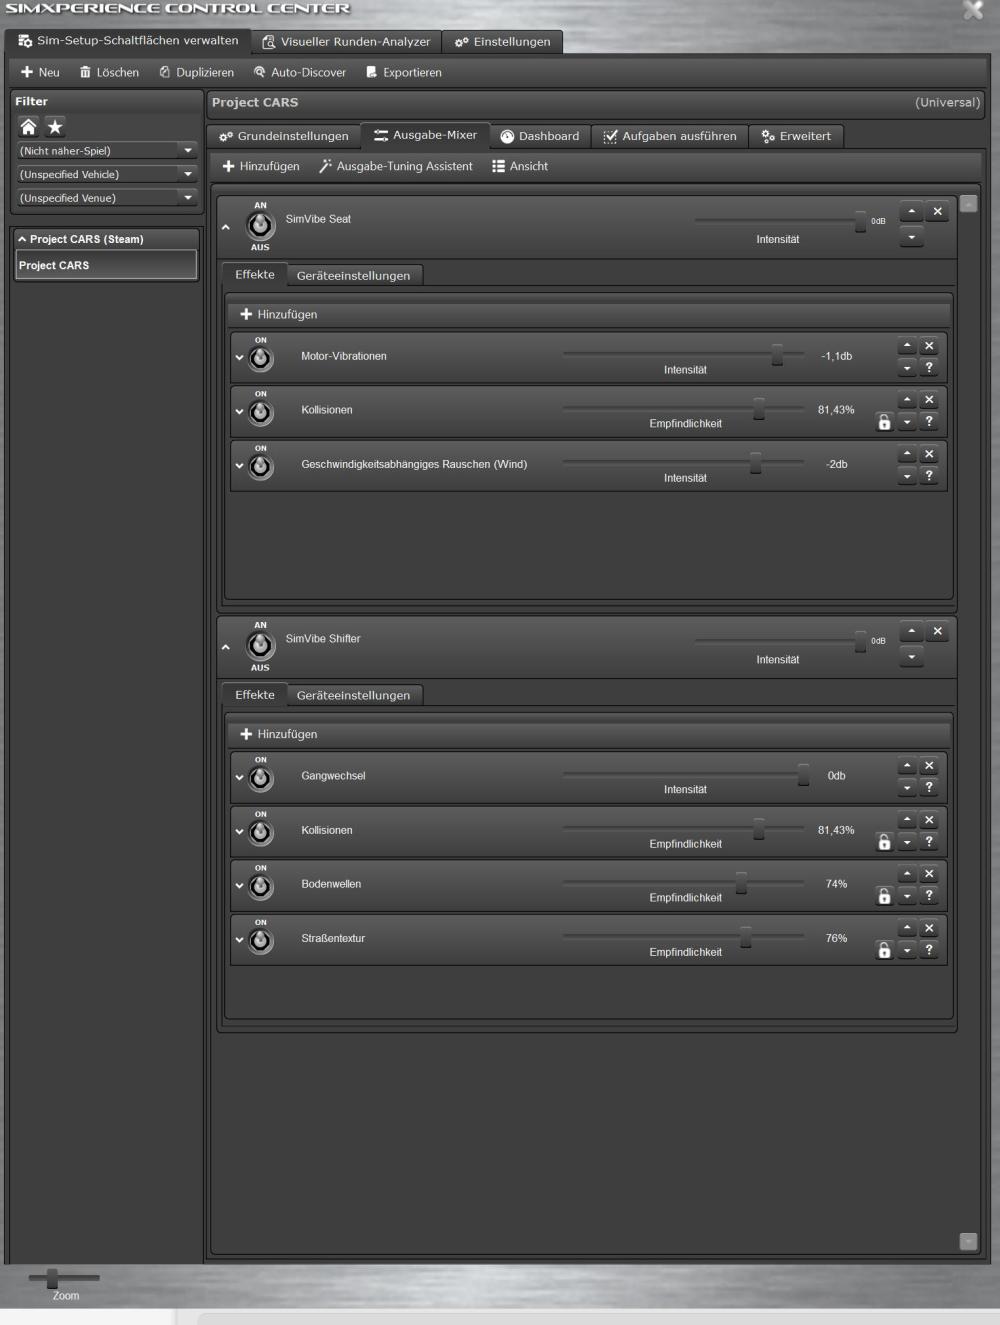Click the favorites star filter icon
Viewport: 1000px width, 1325px height.
coord(55,127)
